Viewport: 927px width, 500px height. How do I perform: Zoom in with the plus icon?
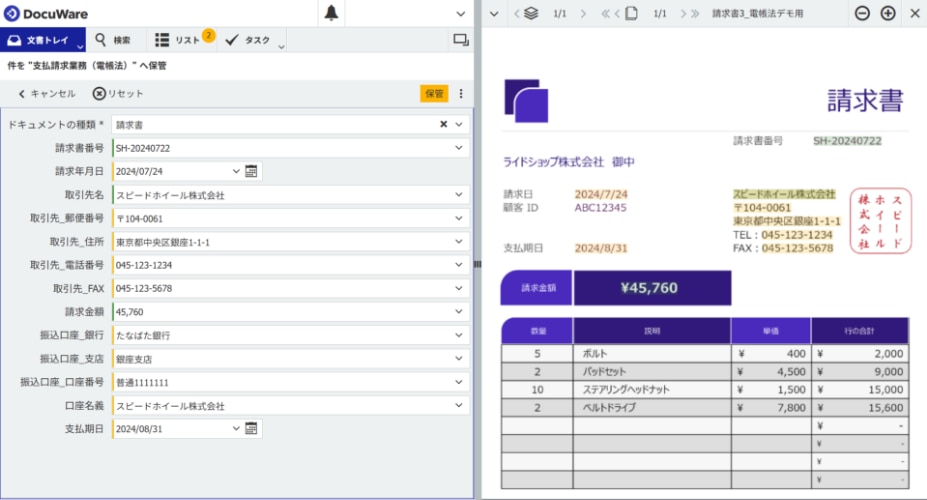(888, 13)
